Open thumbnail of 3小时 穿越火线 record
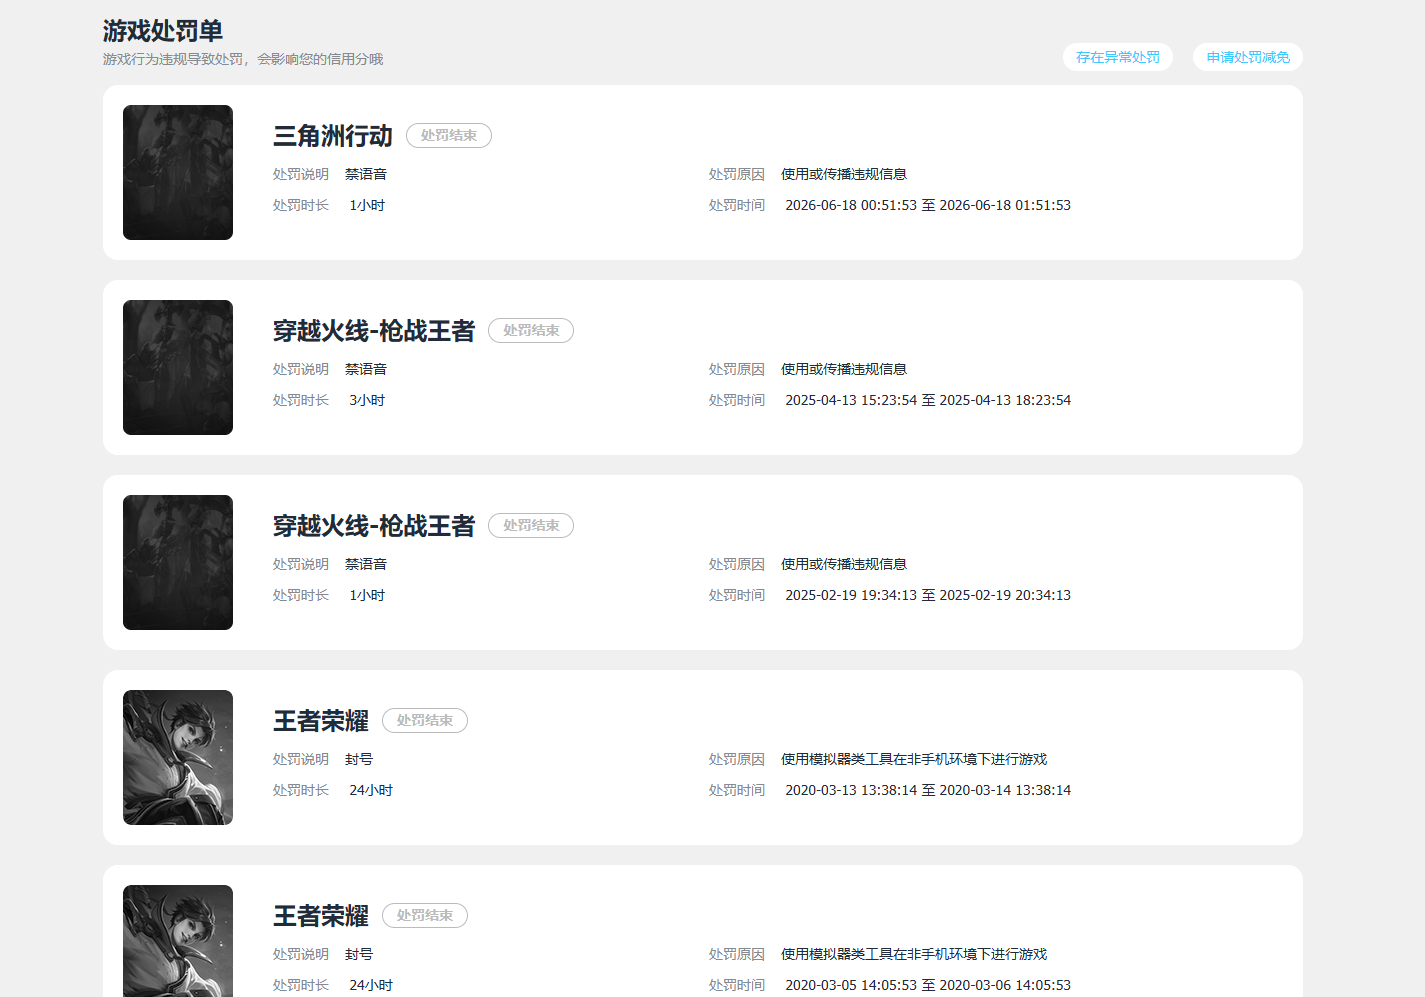 [178, 367]
